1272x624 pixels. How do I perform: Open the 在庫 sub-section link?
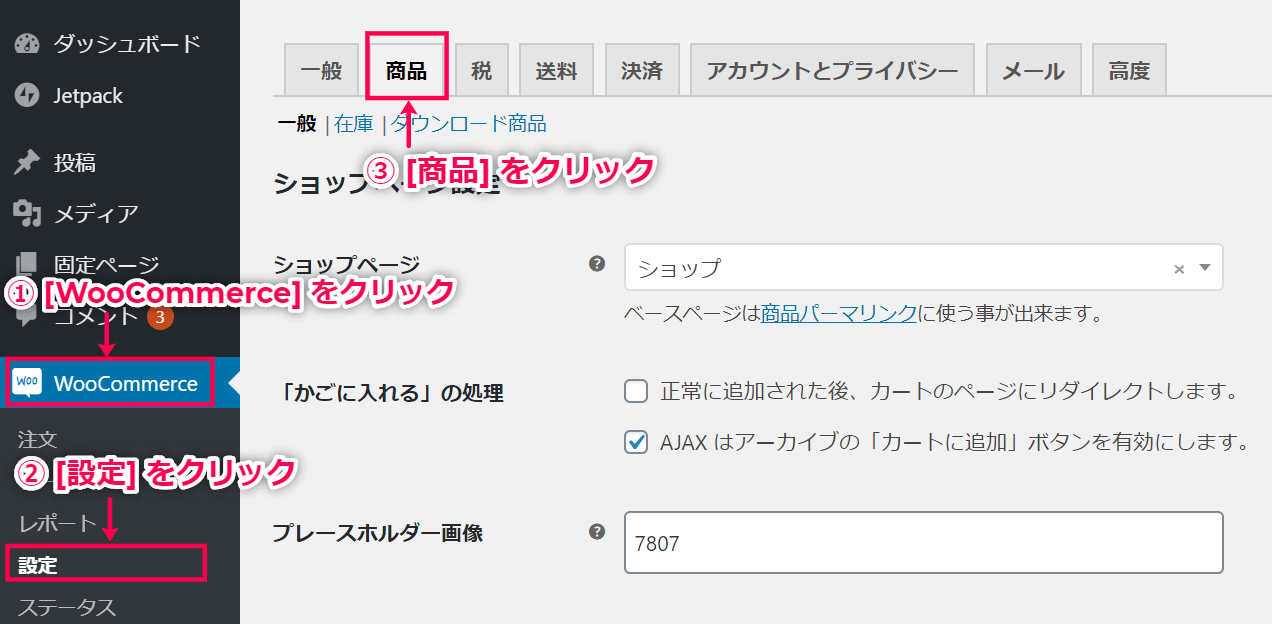(x=354, y=124)
